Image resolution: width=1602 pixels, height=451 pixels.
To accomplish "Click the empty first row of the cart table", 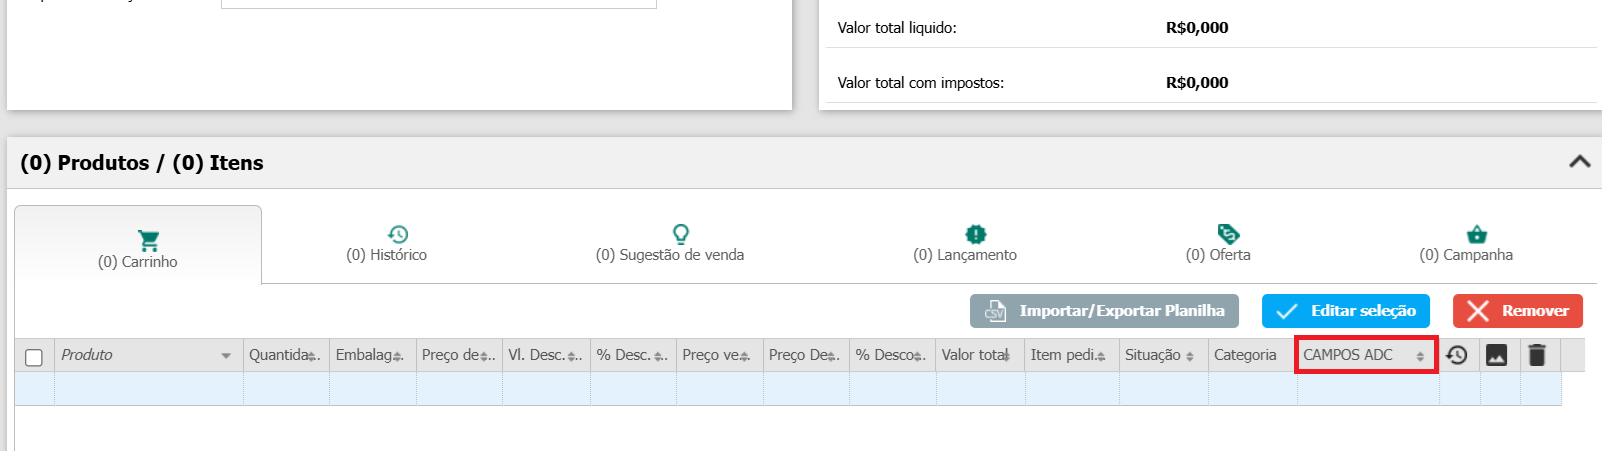I will click(x=788, y=389).
